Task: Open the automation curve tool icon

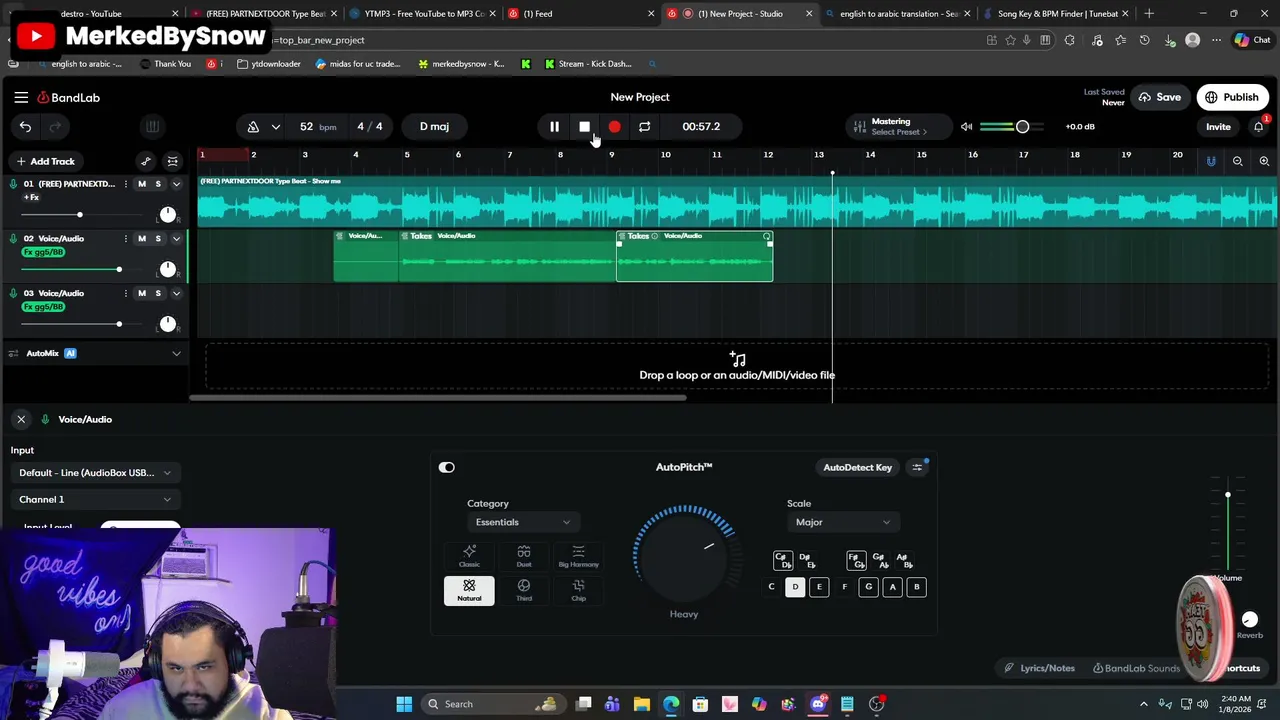Action: pos(146,161)
